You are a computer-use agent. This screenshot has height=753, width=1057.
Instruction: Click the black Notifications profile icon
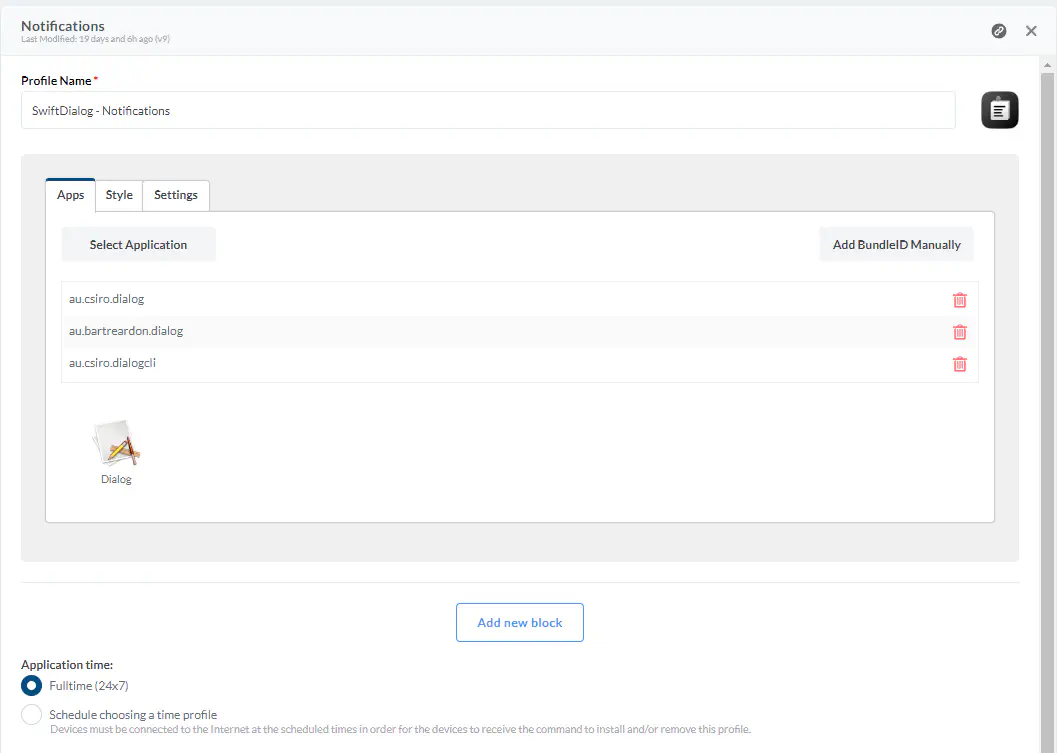[x=999, y=110]
